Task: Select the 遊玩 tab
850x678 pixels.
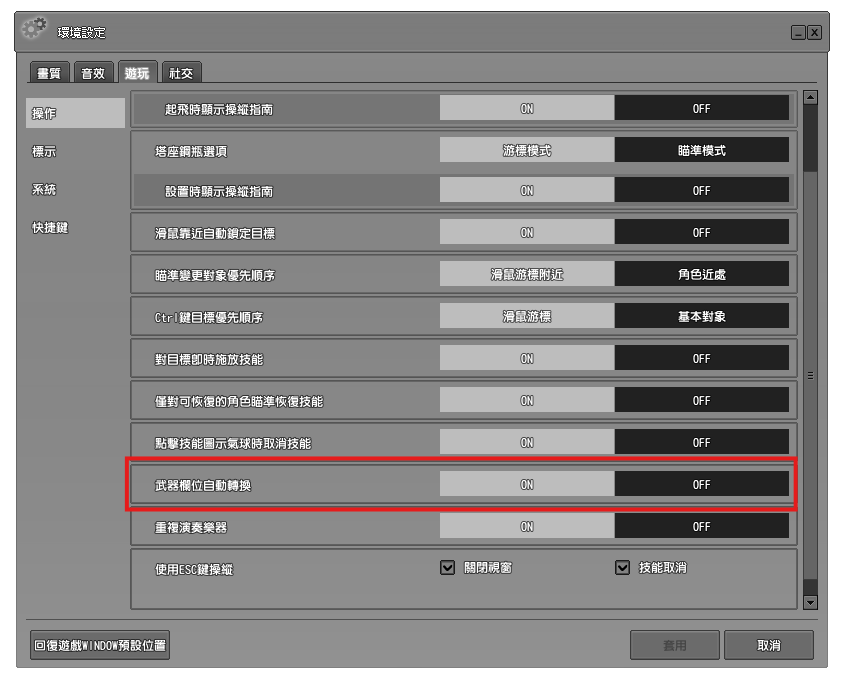Action: pyautogui.click(x=137, y=72)
